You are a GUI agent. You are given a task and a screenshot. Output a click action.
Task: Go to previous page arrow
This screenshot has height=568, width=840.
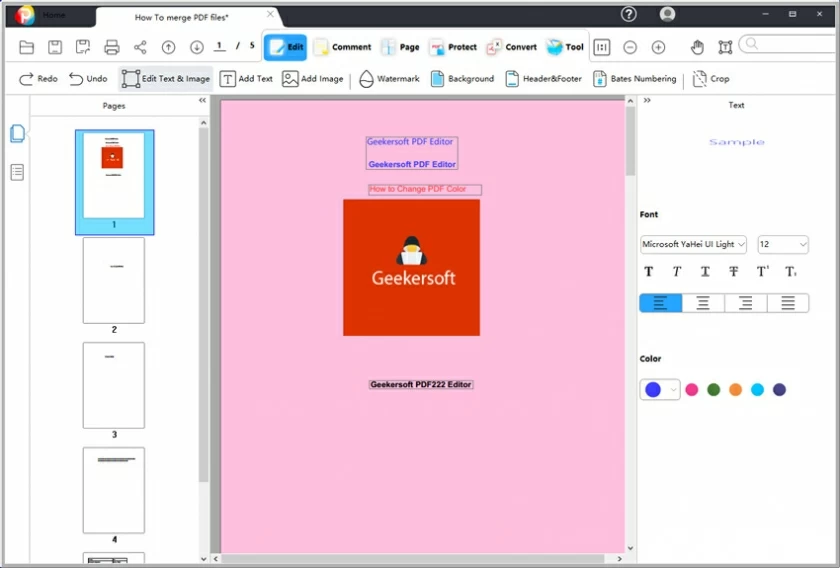tap(168, 47)
